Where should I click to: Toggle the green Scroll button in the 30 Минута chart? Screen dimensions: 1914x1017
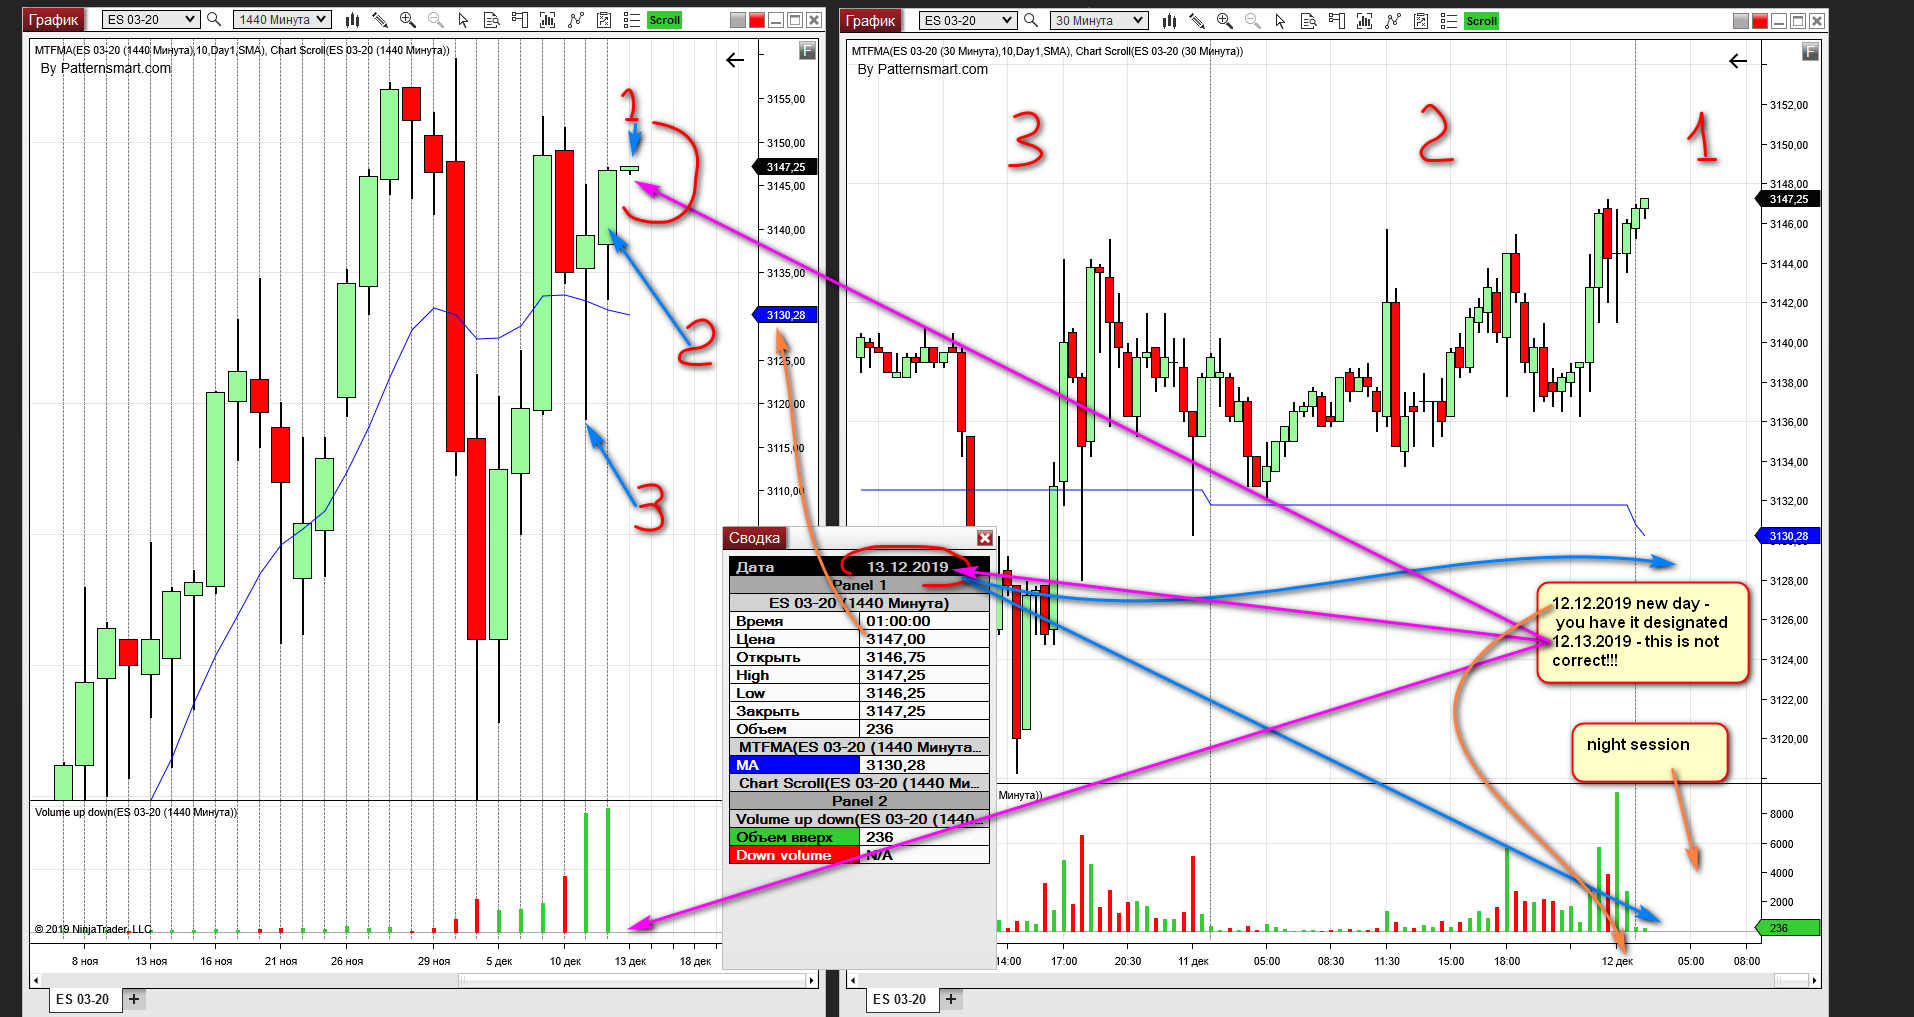1481,20
